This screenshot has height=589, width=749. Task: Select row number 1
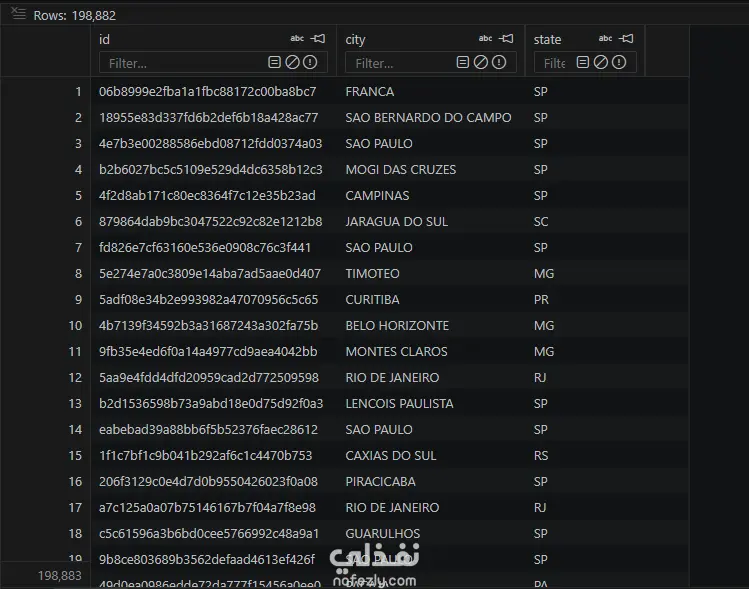tap(78, 91)
